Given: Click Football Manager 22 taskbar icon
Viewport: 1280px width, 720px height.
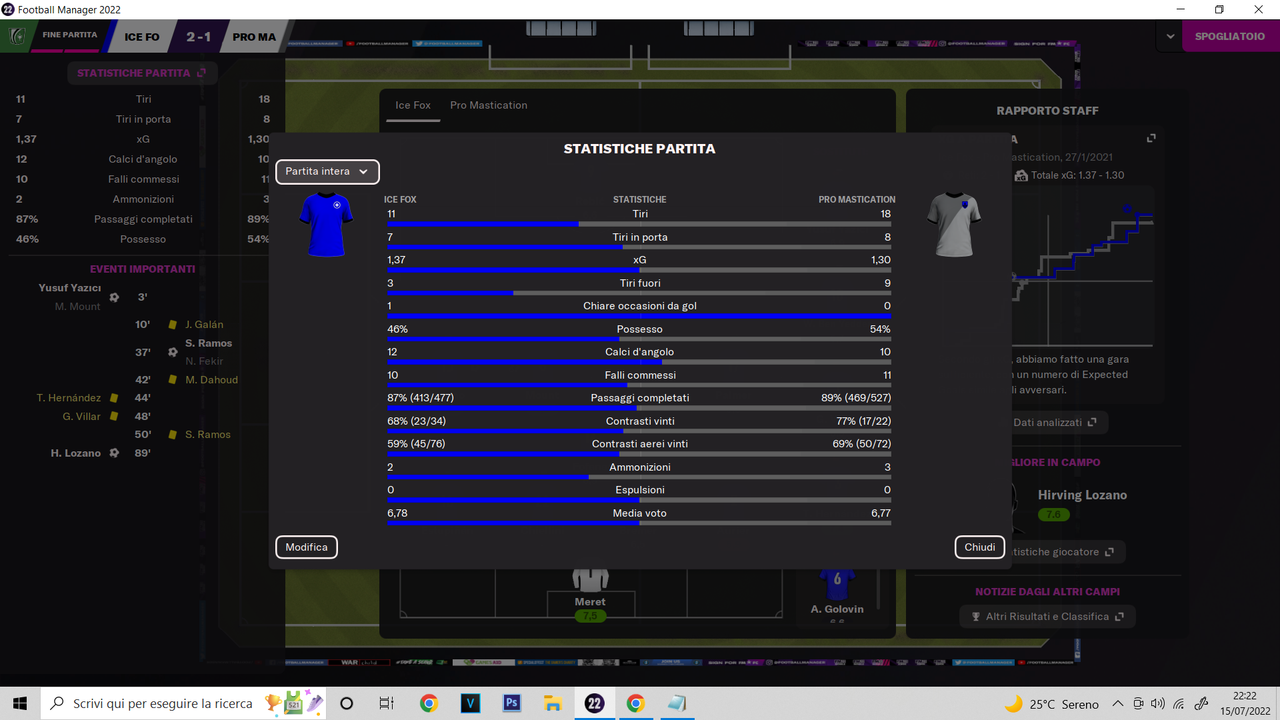Looking at the screenshot, I should [x=594, y=704].
